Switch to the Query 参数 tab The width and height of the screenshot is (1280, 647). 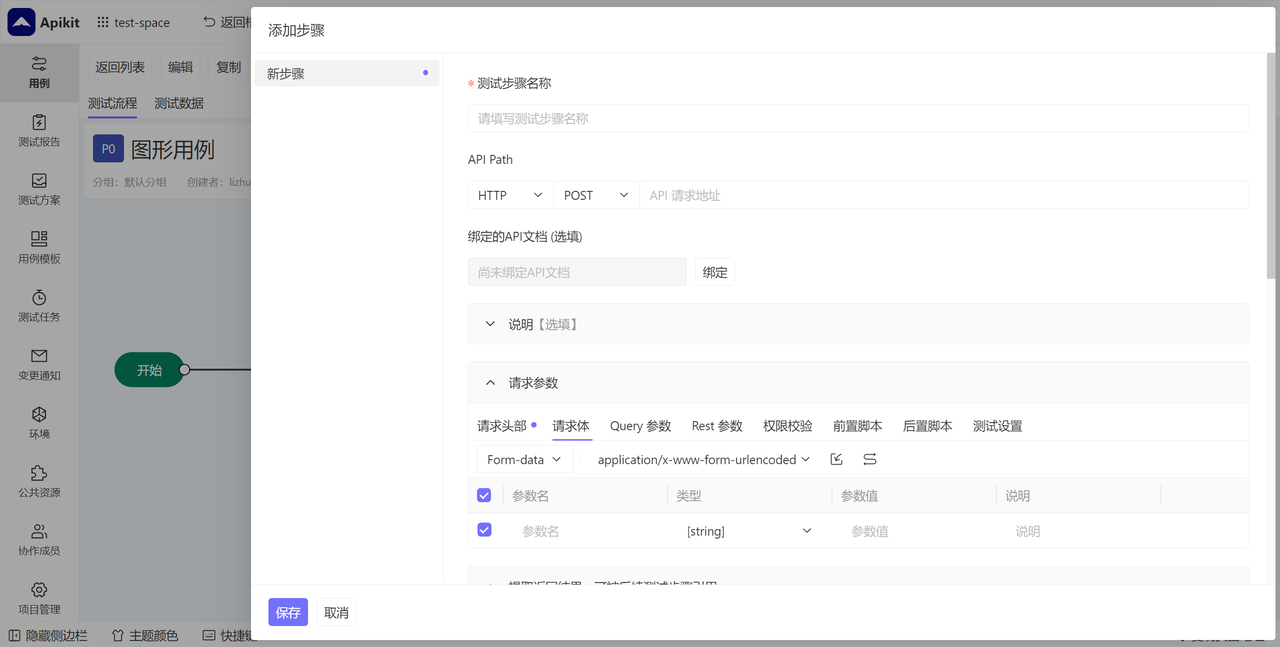click(x=640, y=426)
